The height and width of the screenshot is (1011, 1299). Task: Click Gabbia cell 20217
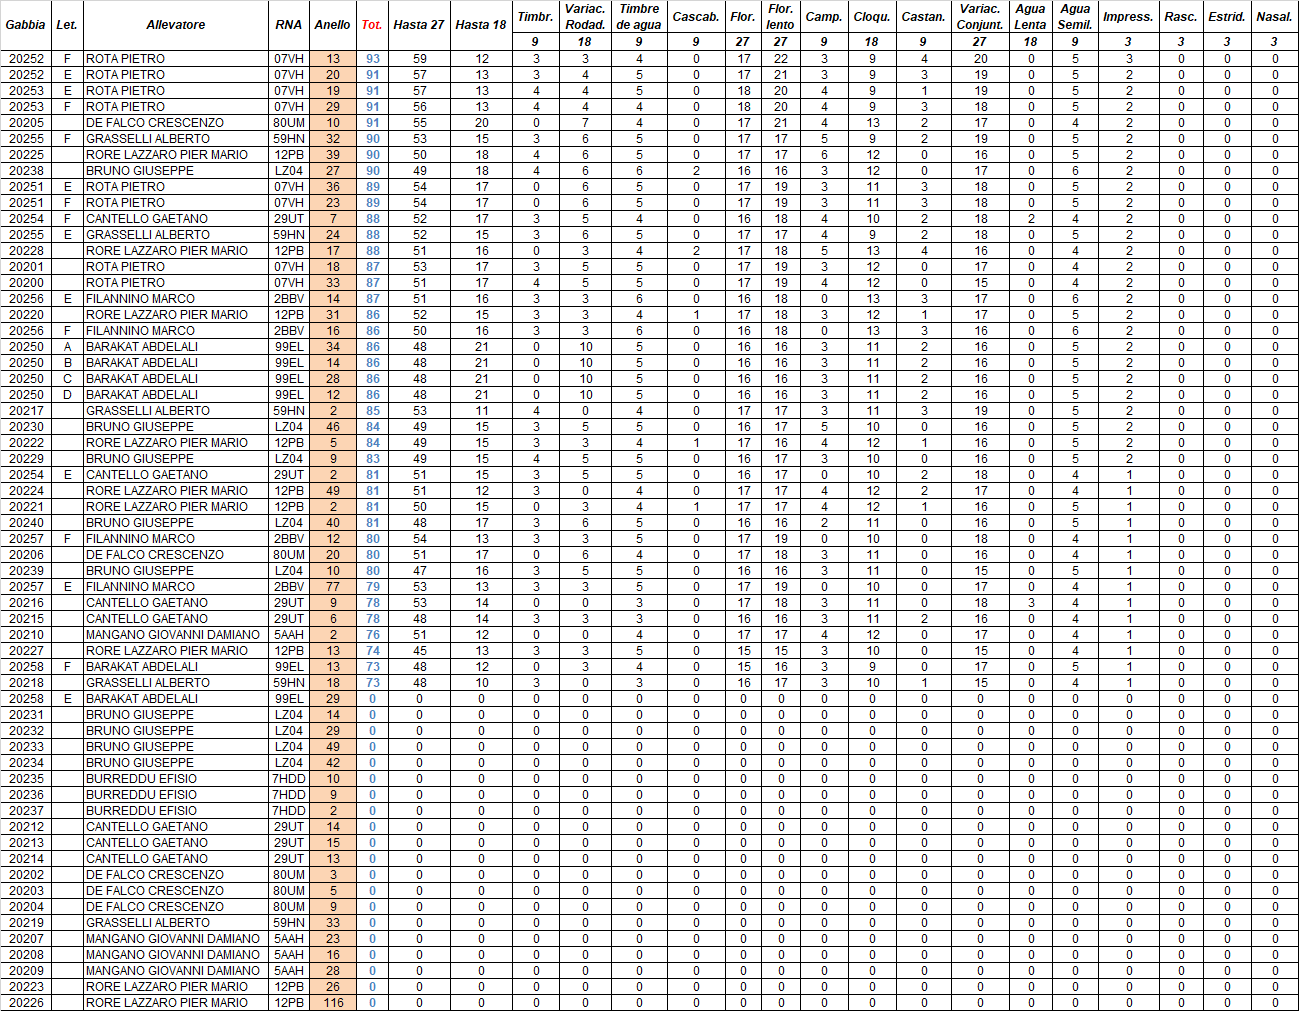pos(26,411)
